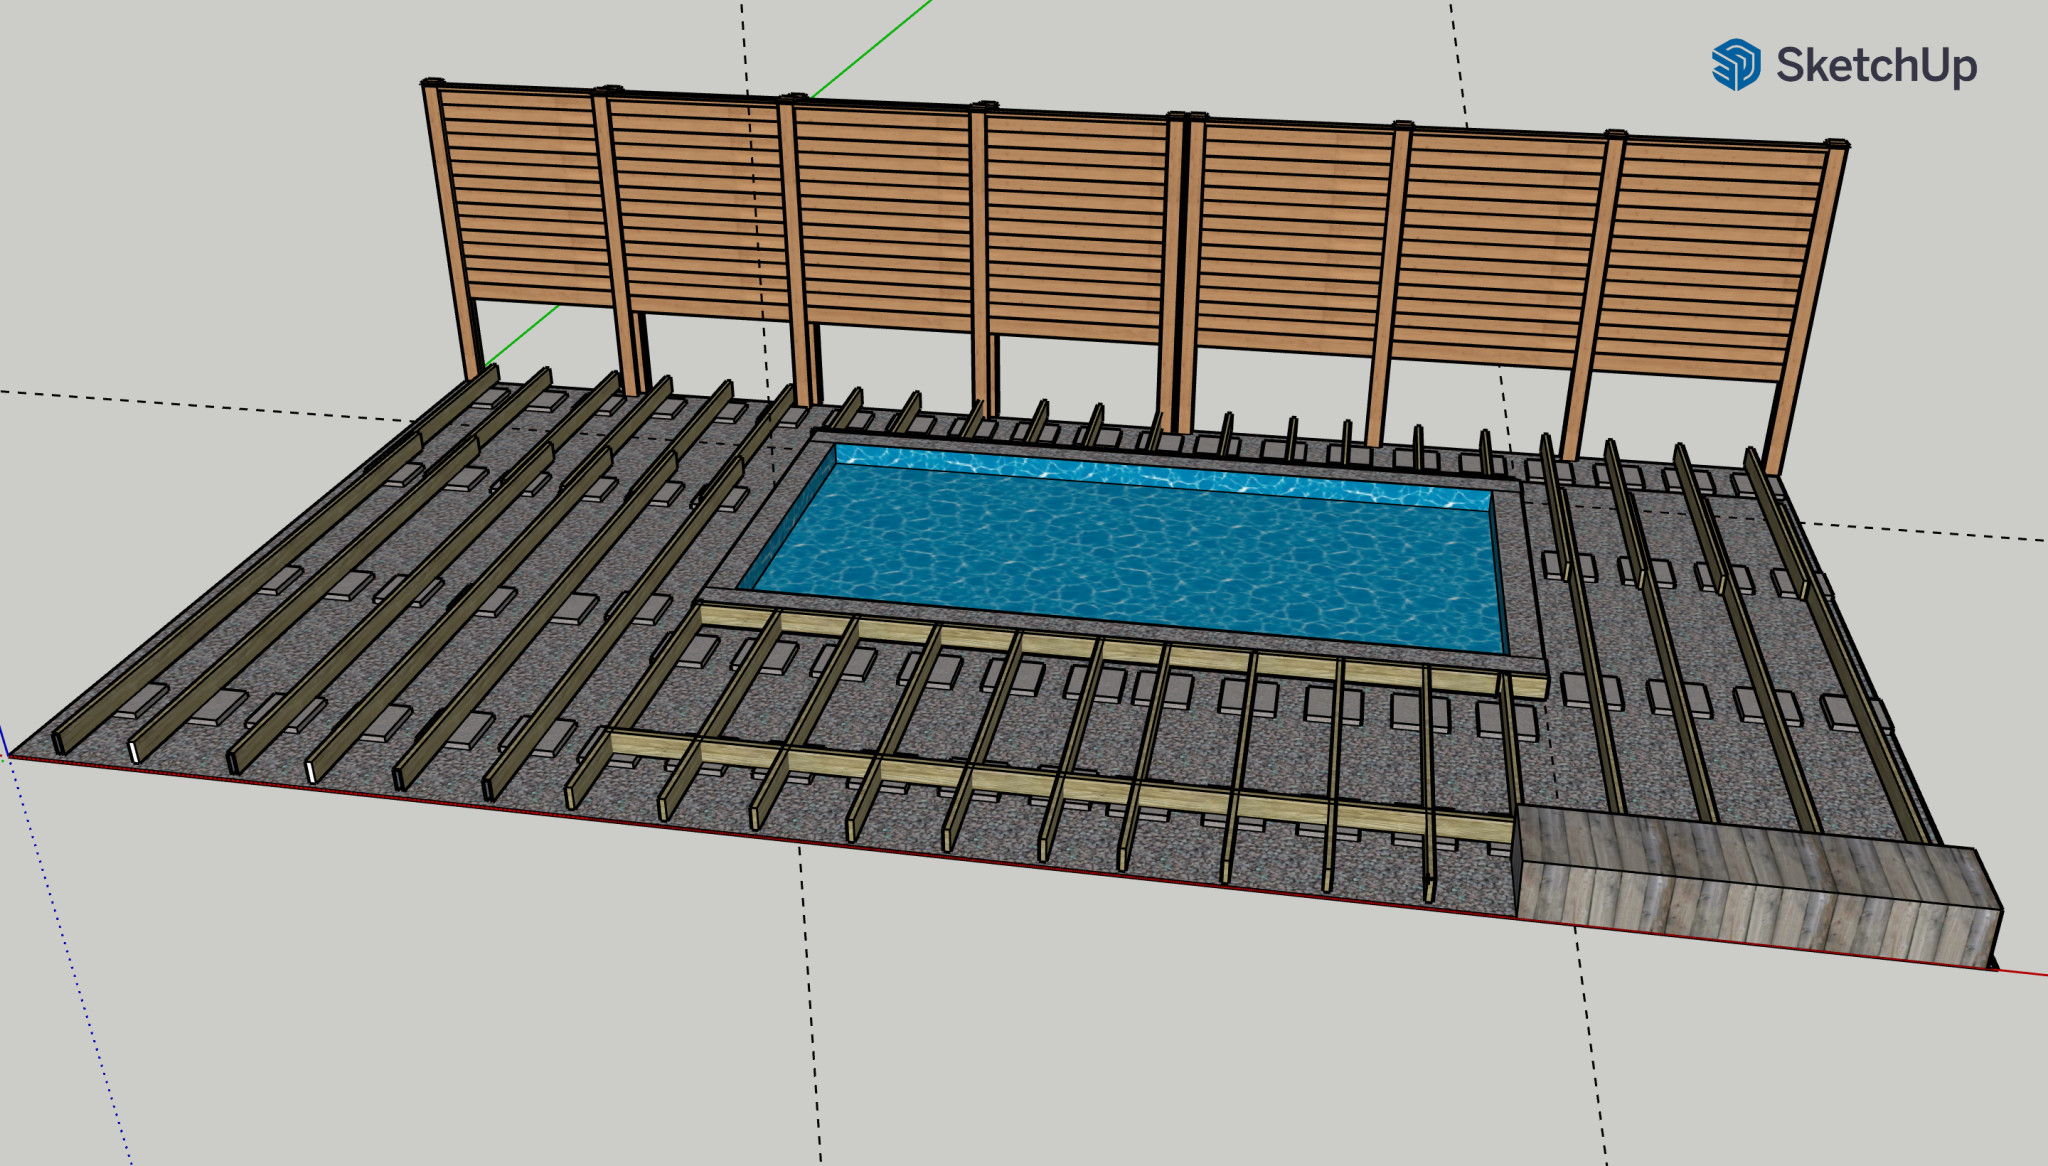Click the axes origin point at left corner
Image resolution: width=2048 pixels, height=1166 pixels.
(9, 756)
